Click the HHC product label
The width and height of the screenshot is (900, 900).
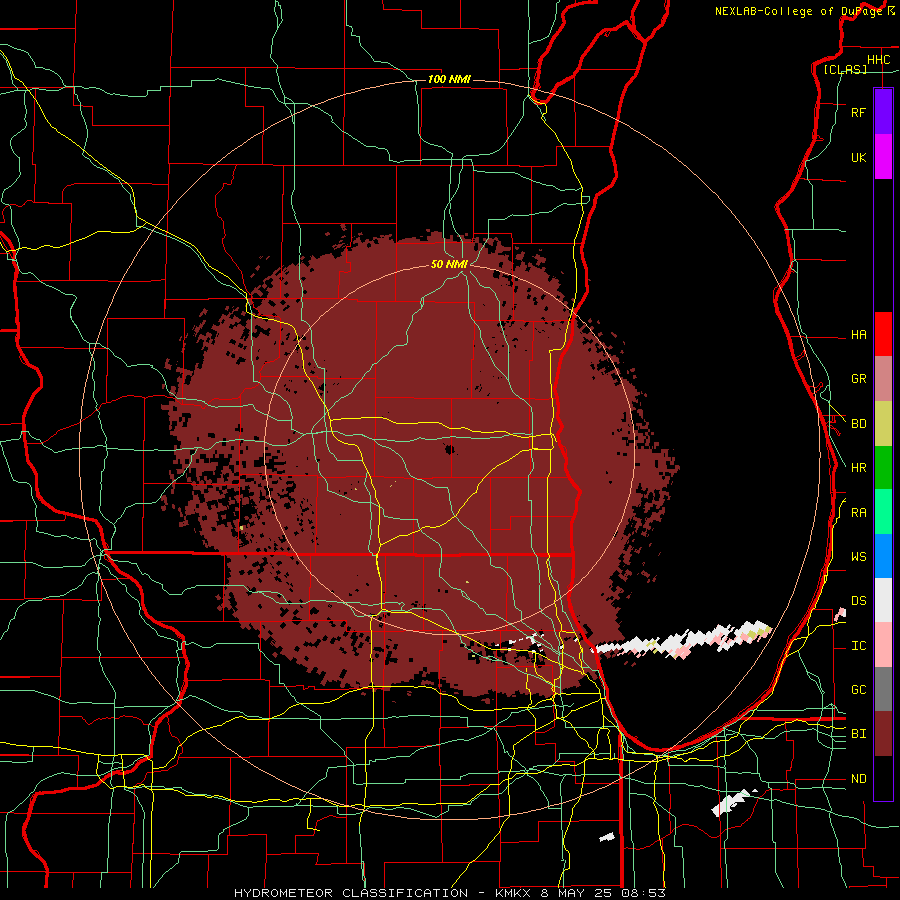point(878,60)
